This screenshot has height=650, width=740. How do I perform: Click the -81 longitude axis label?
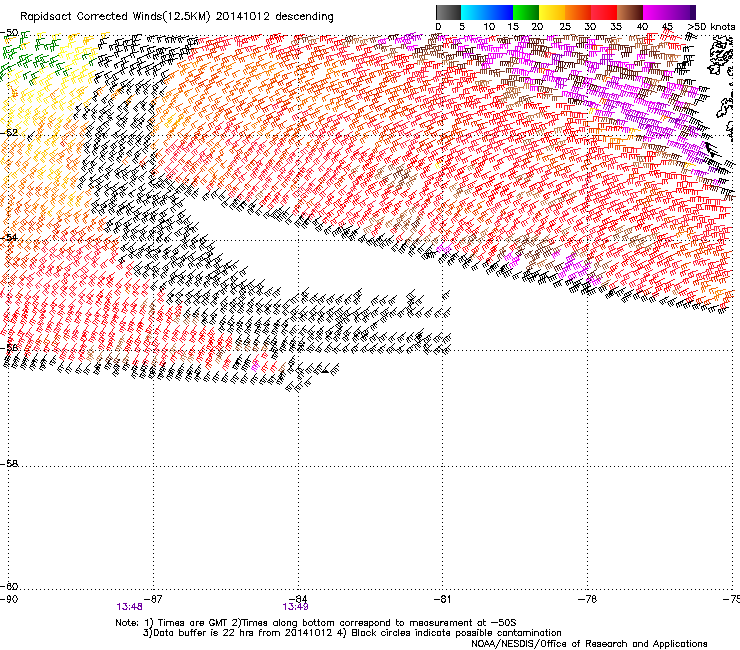click(x=442, y=599)
